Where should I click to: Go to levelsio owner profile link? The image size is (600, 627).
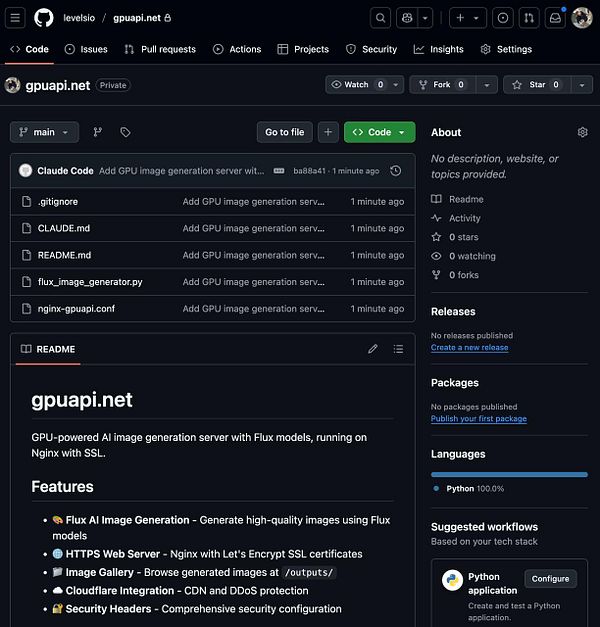coord(79,18)
